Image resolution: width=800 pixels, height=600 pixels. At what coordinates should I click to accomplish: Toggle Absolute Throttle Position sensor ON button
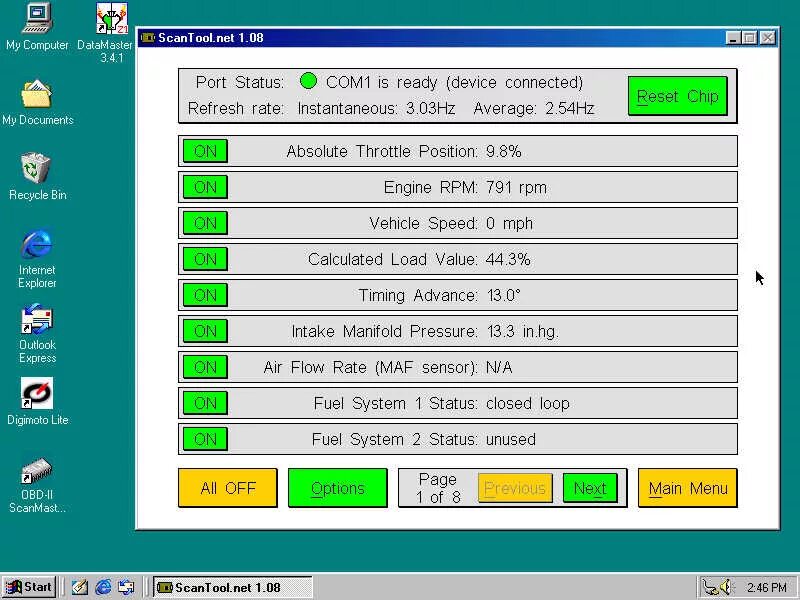205,151
